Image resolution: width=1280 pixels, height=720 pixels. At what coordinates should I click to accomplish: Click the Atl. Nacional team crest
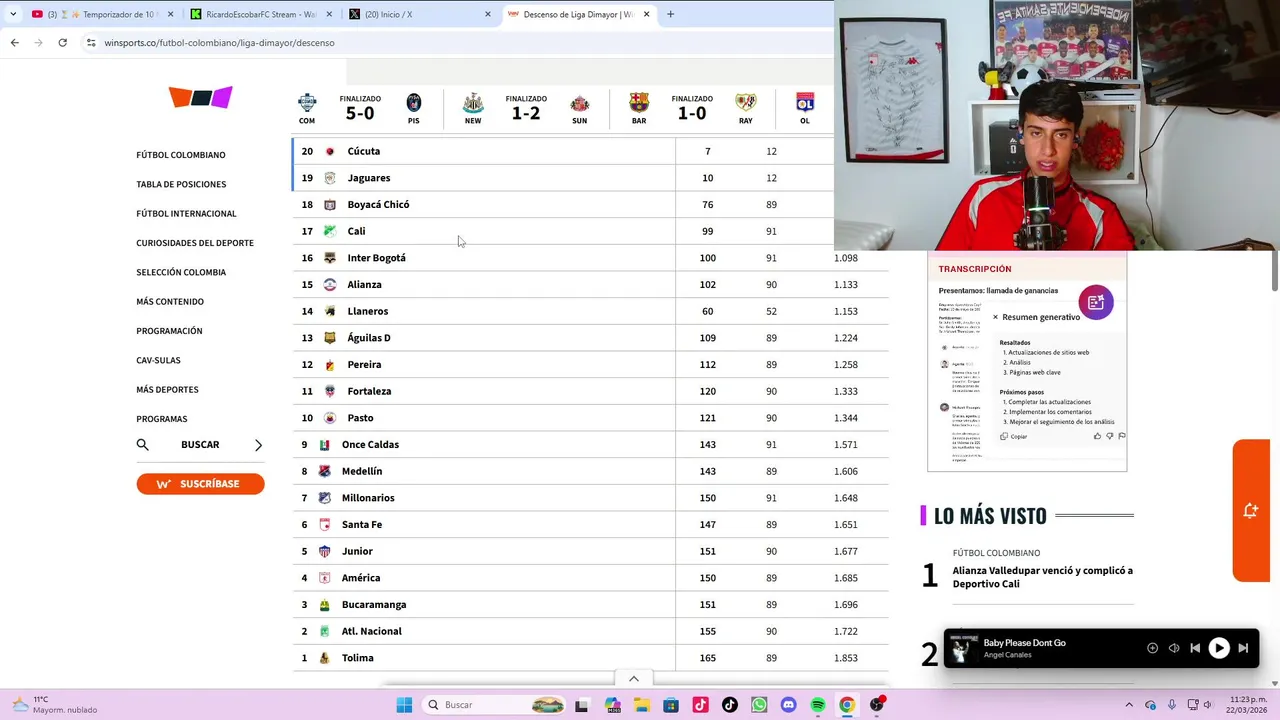pyautogui.click(x=324, y=631)
